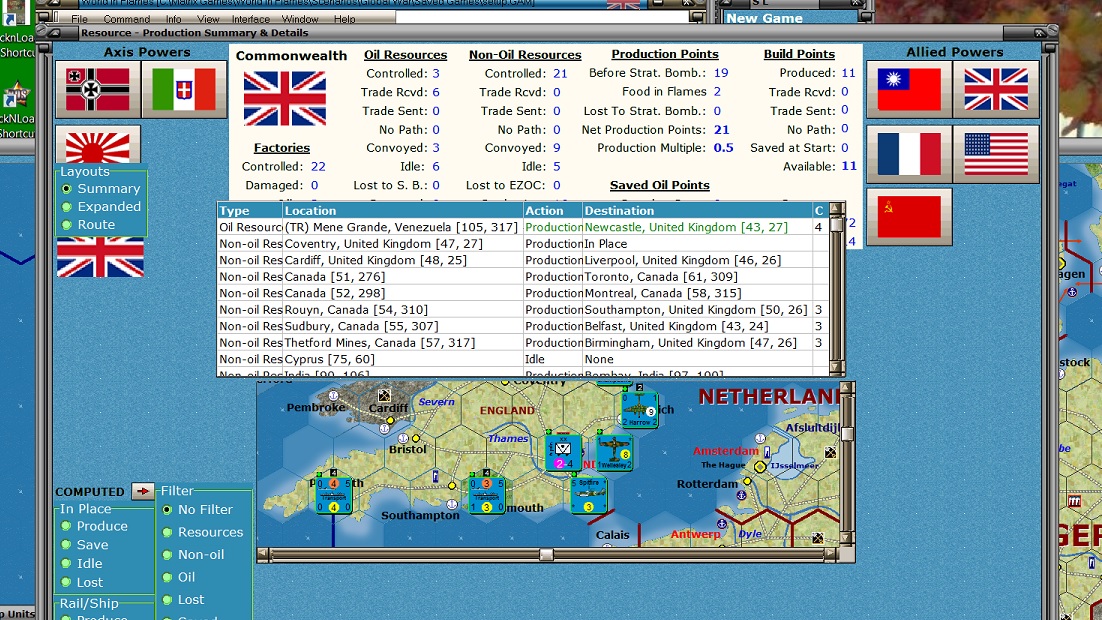Image resolution: width=1102 pixels, height=620 pixels.
Task: Click down arrow of resource table scrollbar
Action: (837, 368)
